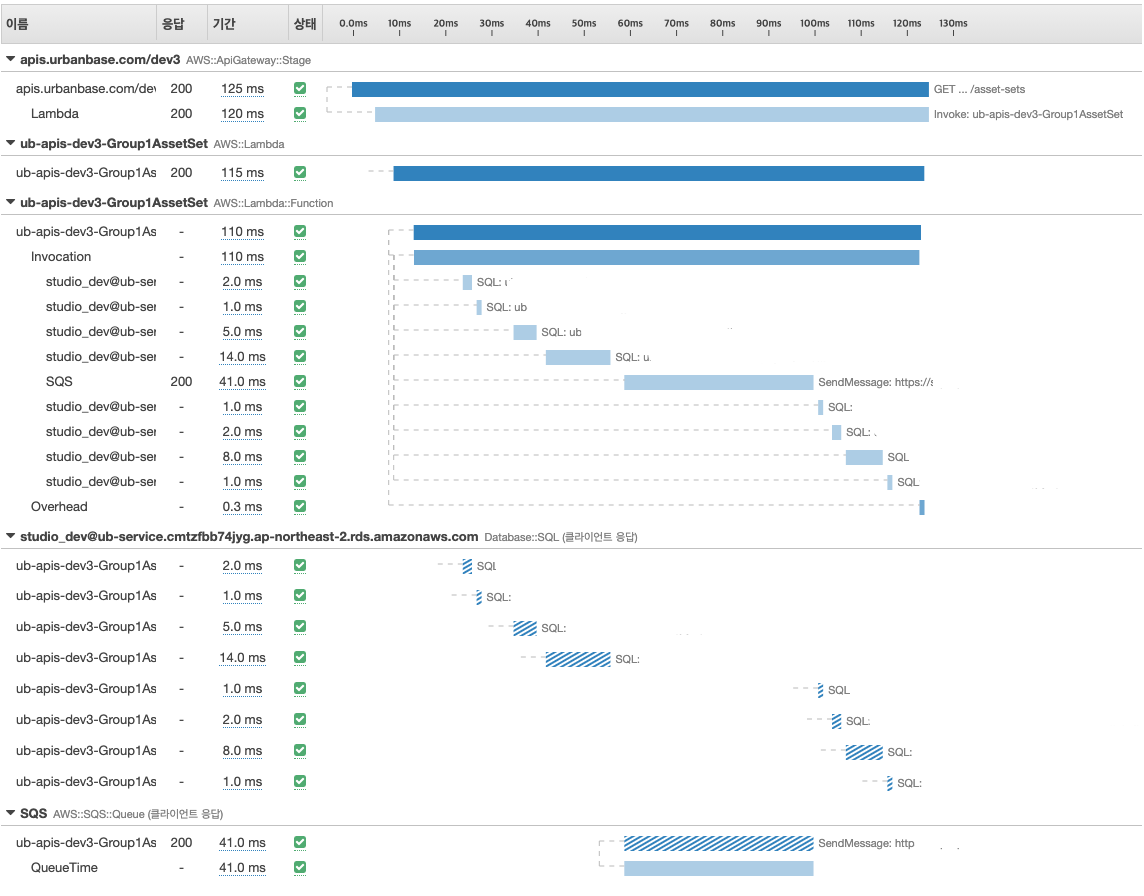The height and width of the screenshot is (896, 1144).
Task: Collapse the SQS AWS::SQS::Queue group
Action: (x=11, y=814)
